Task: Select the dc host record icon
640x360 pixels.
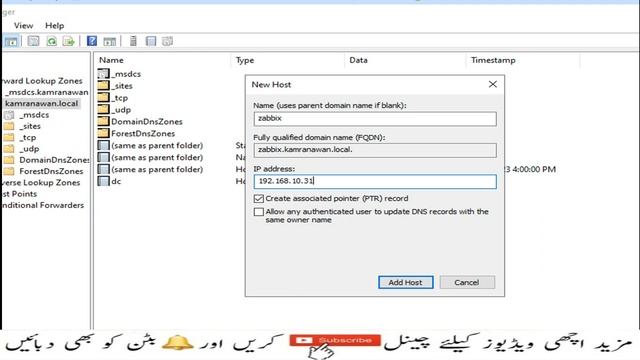Action: tap(103, 181)
